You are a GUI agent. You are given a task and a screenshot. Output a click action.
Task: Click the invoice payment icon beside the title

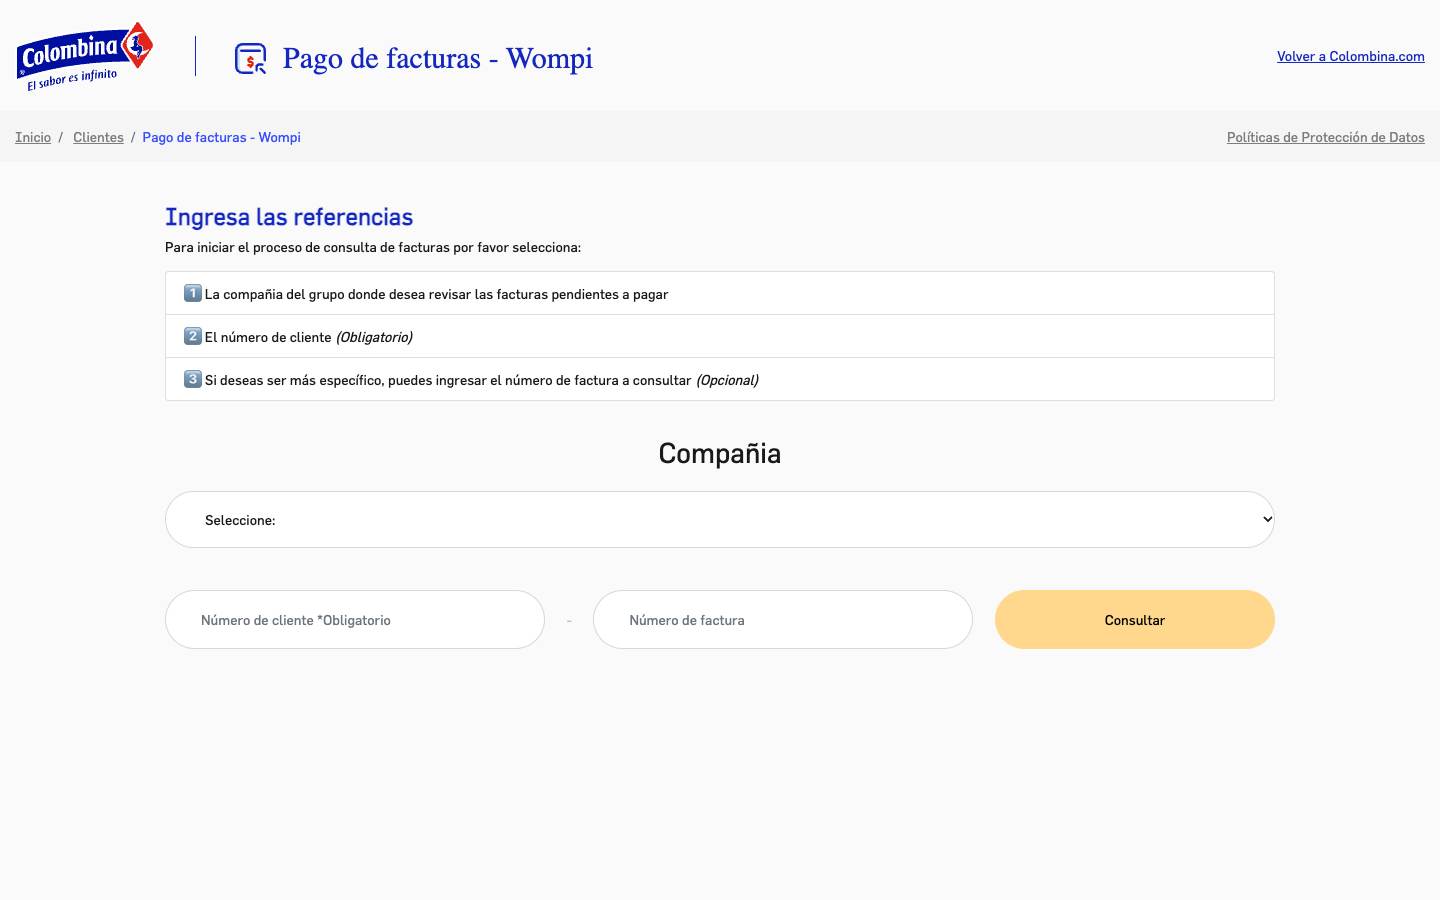tap(250, 59)
